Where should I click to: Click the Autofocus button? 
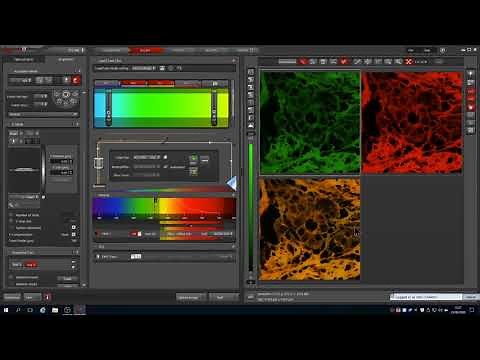tap(12, 297)
